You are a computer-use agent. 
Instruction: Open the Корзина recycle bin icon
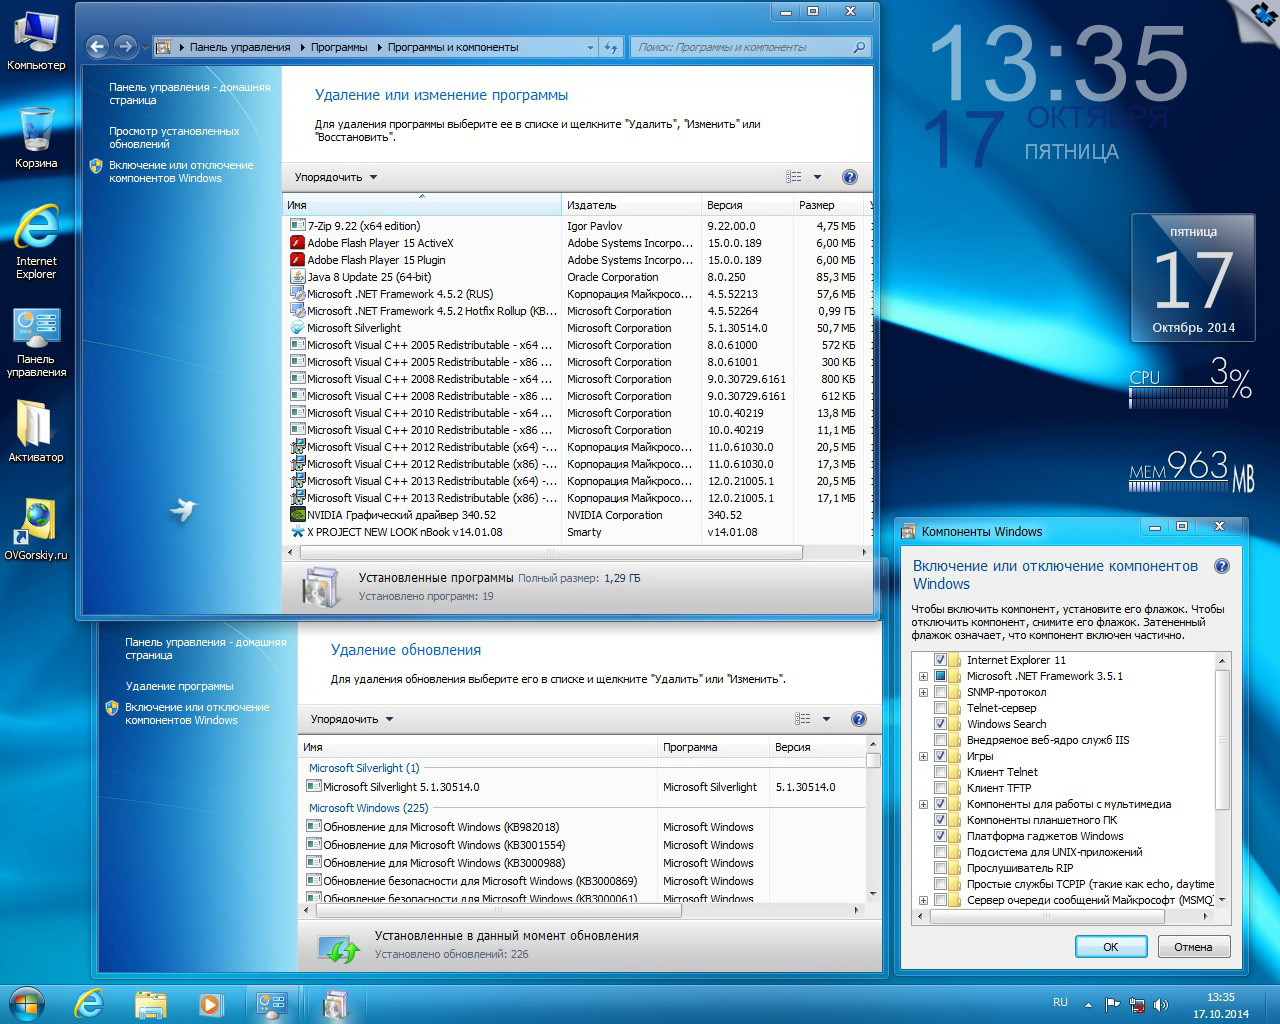36,136
